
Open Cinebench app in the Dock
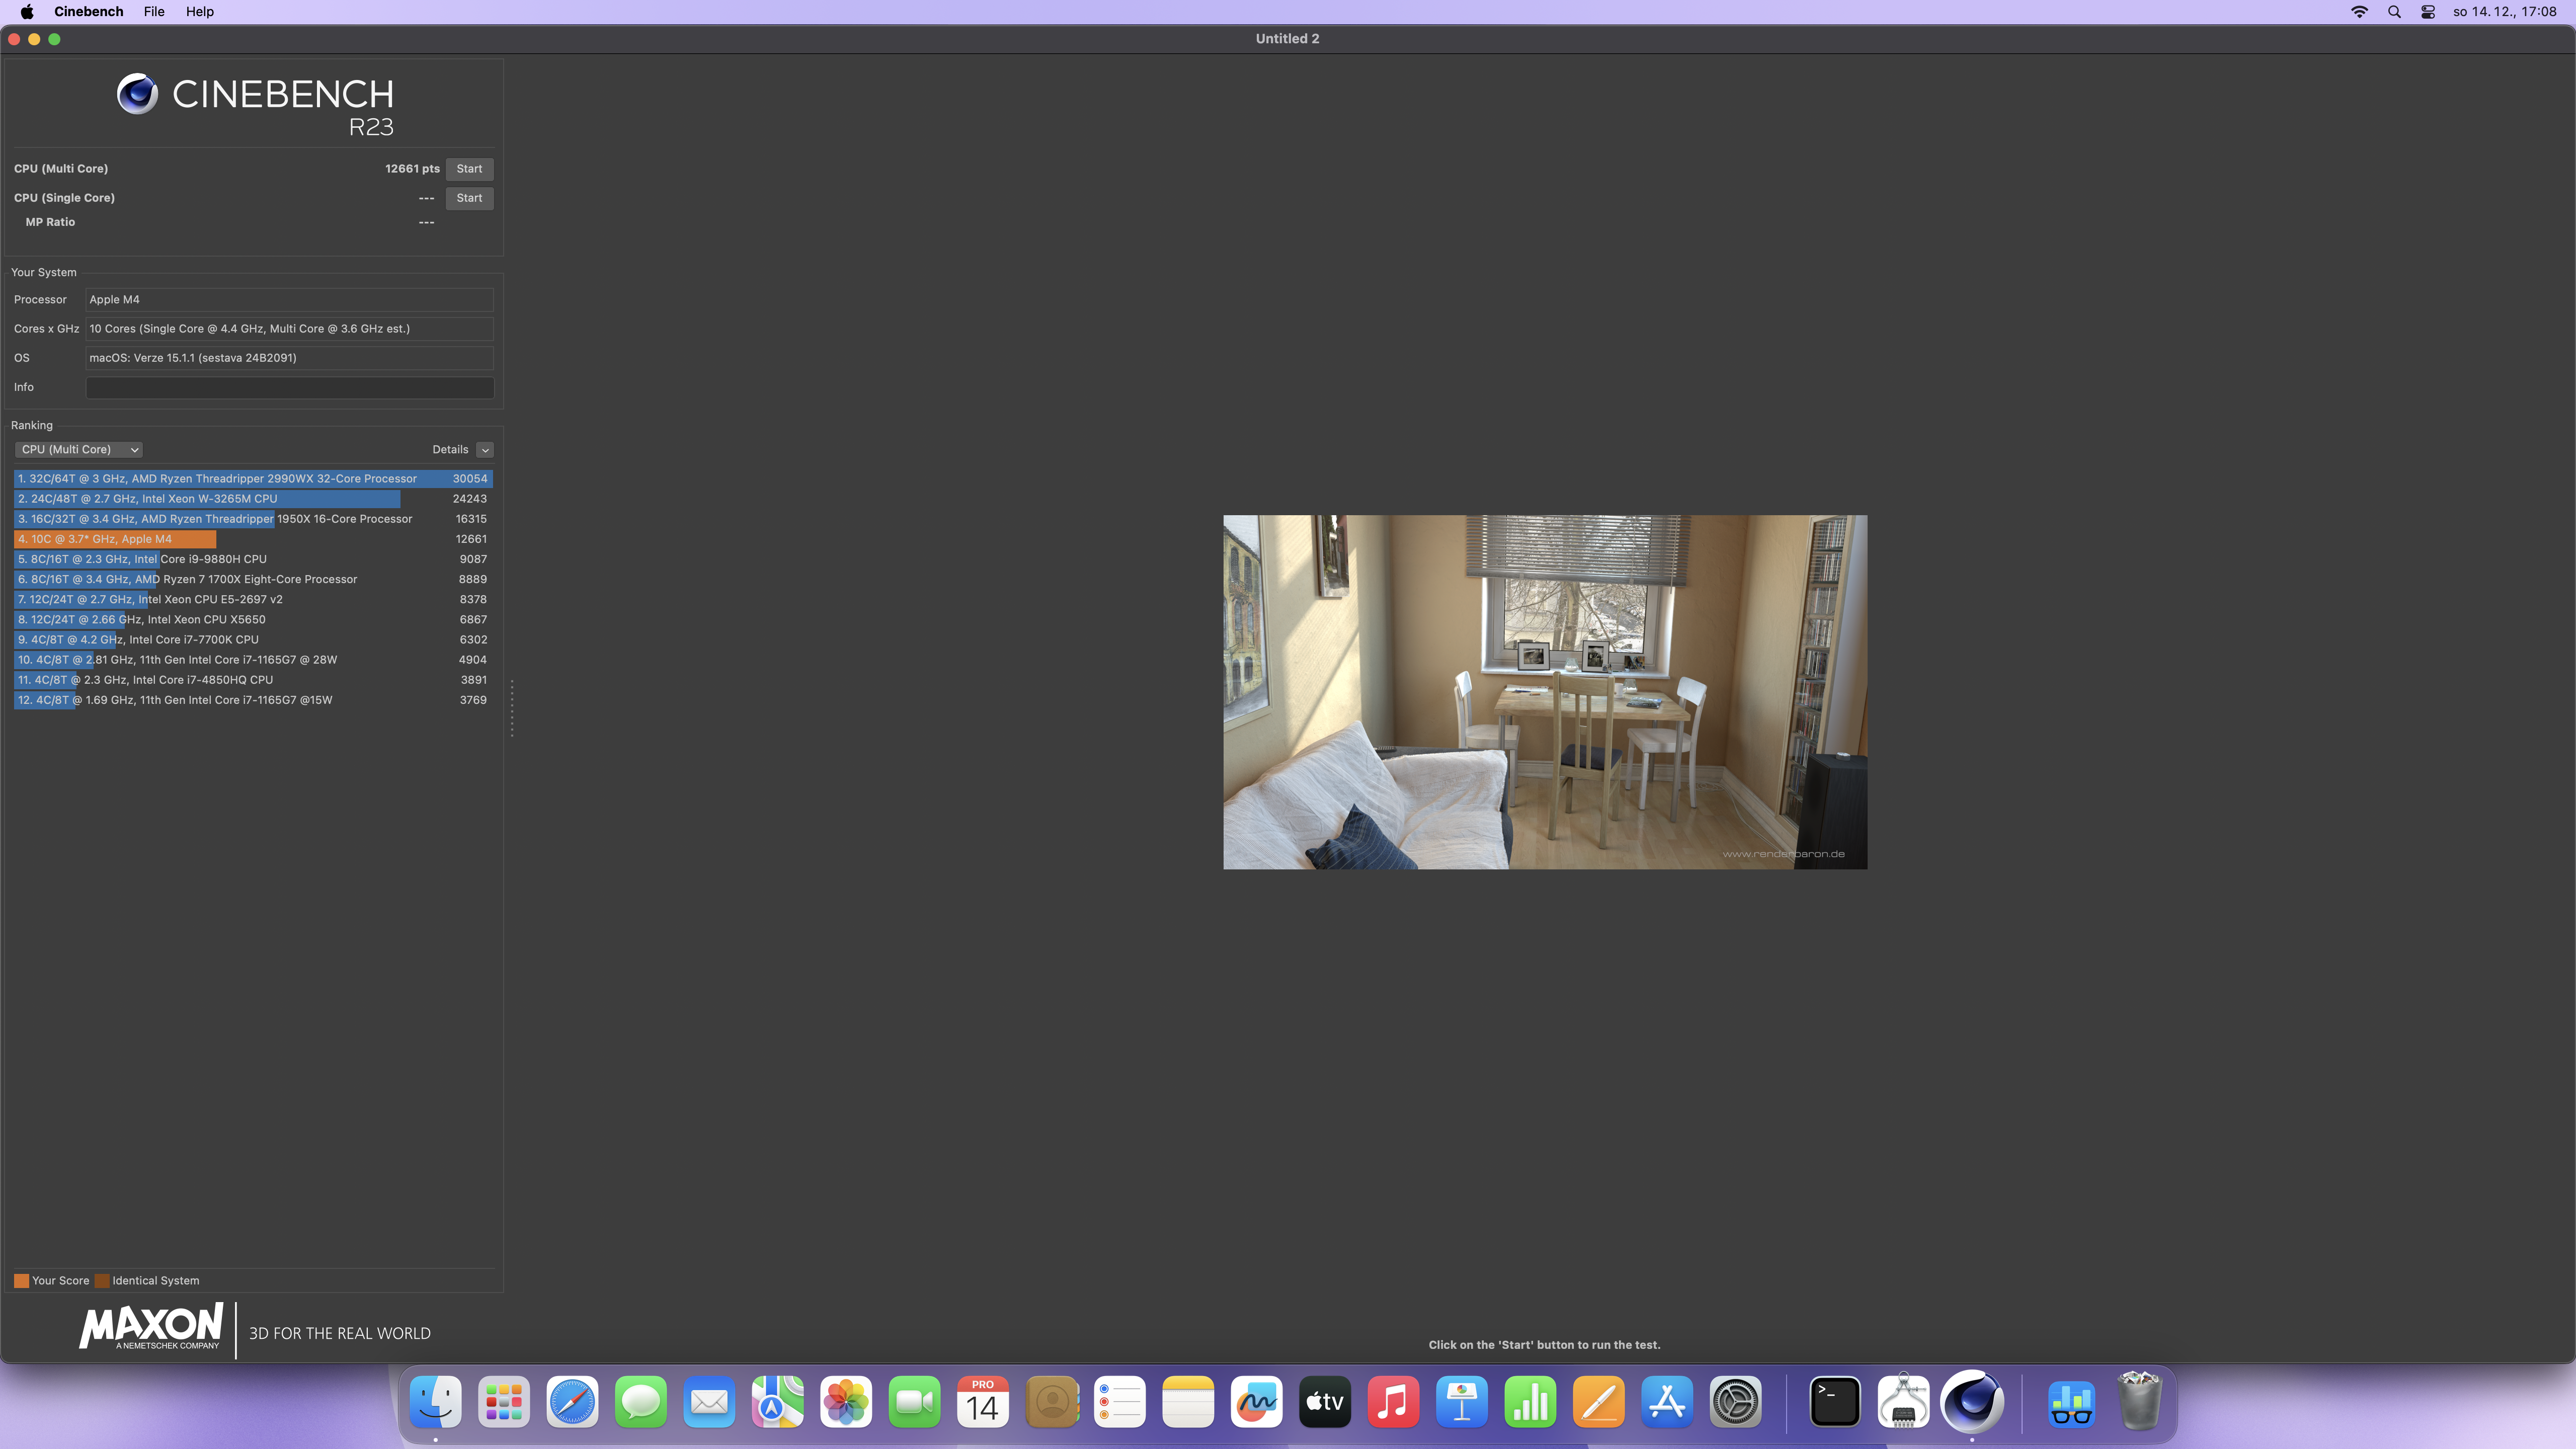(1971, 1402)
